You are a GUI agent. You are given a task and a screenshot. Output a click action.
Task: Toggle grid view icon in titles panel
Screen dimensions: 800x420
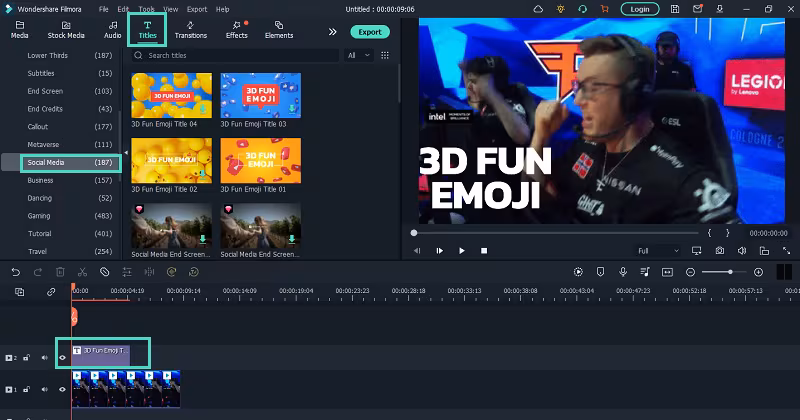tap(385, 55)
